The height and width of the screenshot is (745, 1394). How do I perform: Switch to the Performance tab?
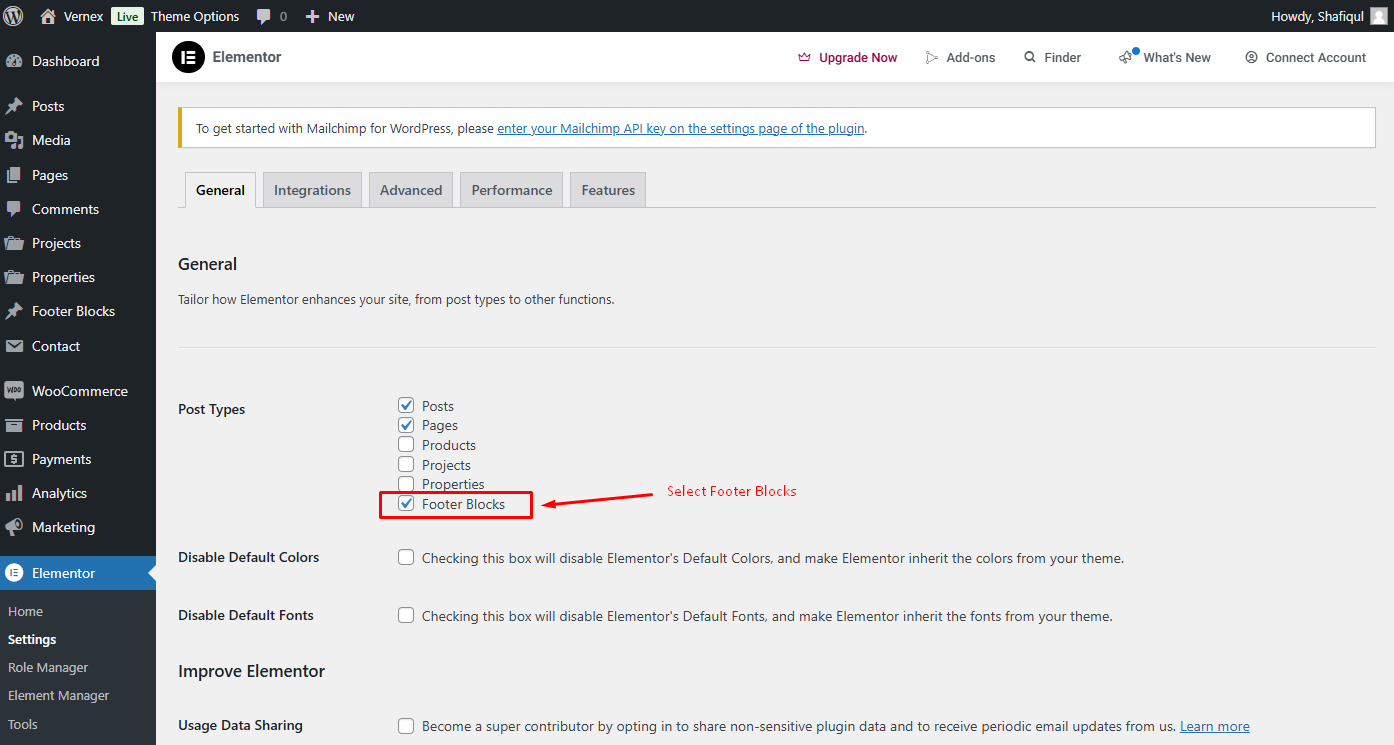coord(512,190)
